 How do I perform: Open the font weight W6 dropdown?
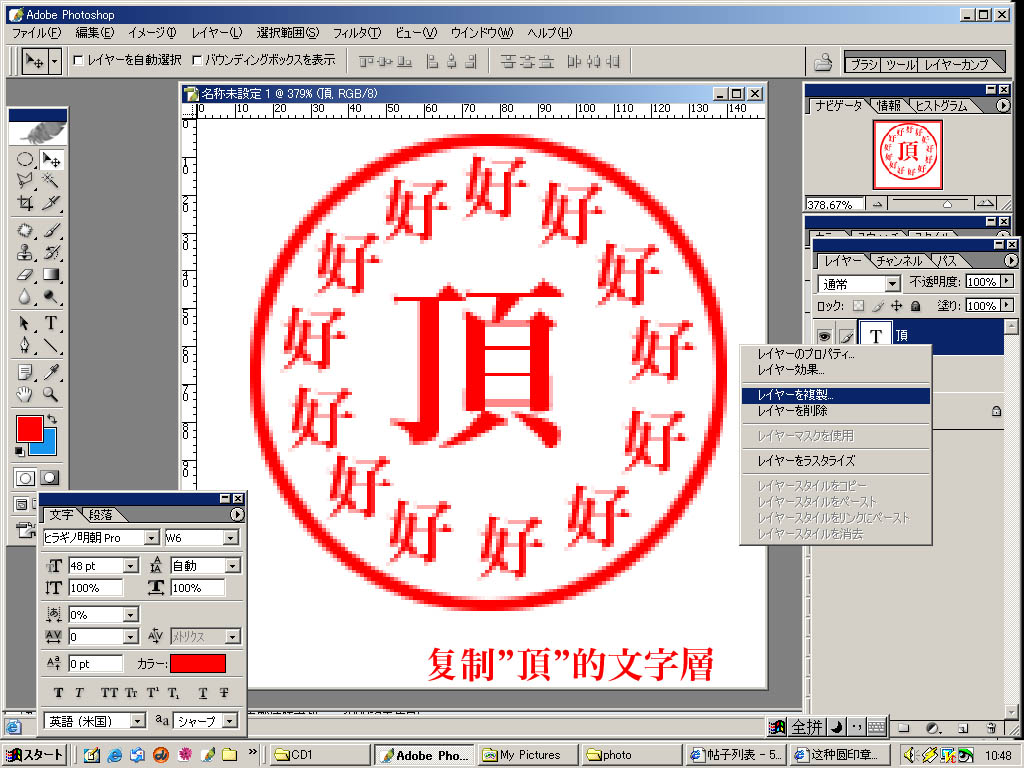(x=231, y=538)
